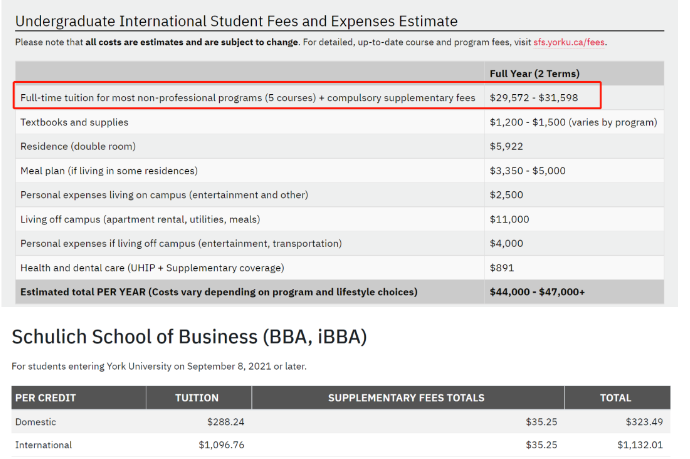Click the Schulich School of Business heading

pyautogui.click(x=189, y=338)
